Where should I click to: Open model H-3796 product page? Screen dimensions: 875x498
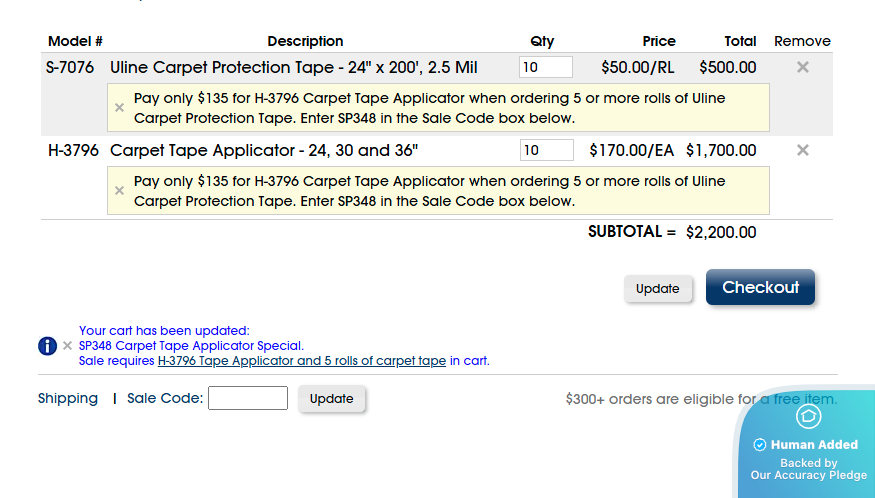coord(73,151)
